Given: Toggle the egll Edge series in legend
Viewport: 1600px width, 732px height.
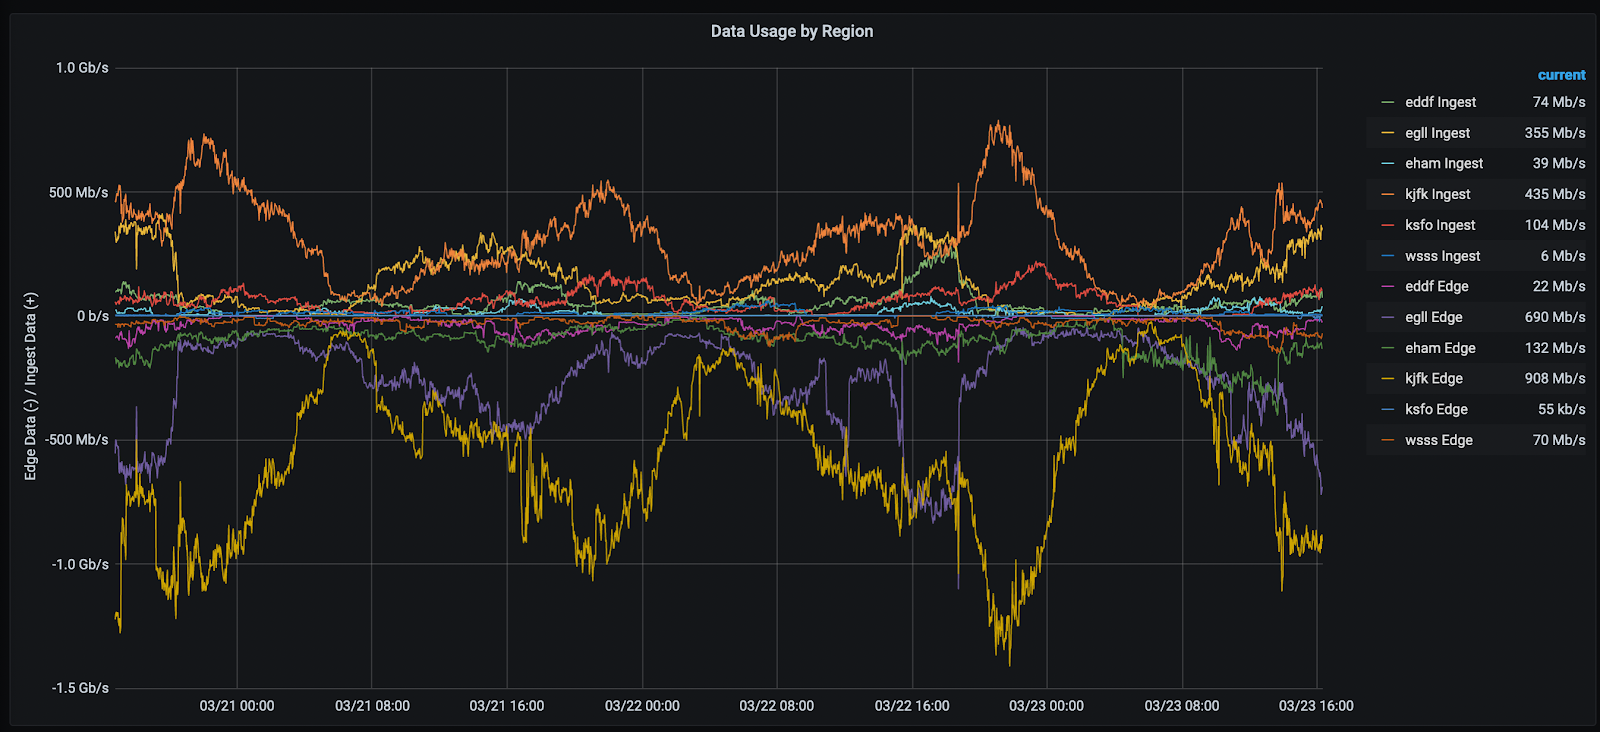Looking at the screenshot, I should 1433,317.
